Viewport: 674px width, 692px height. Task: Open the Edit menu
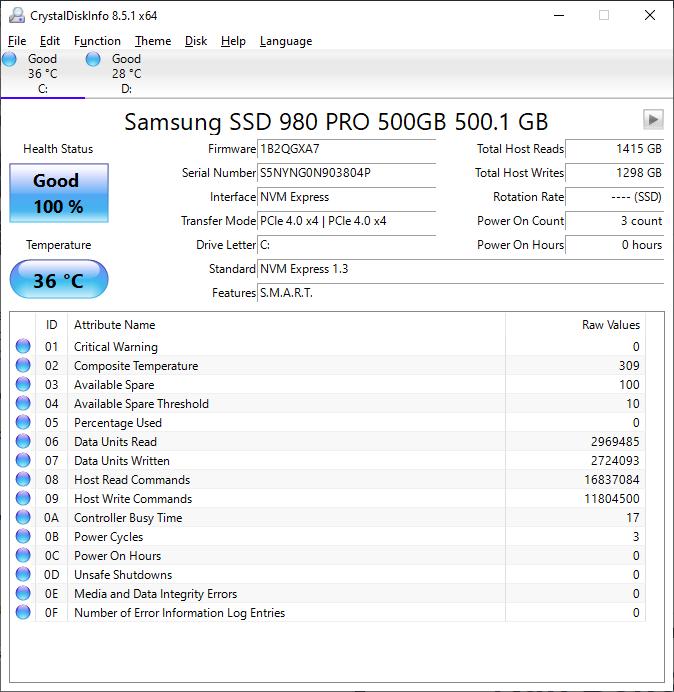[49, 41]
